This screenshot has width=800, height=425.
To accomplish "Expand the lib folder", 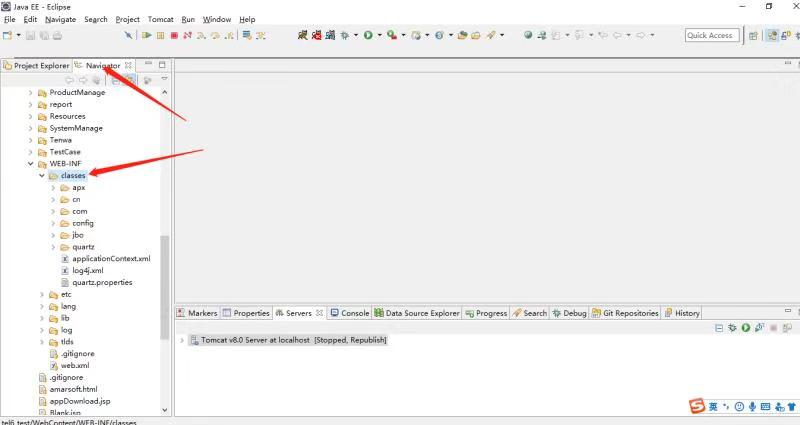I will coord(42,318).
